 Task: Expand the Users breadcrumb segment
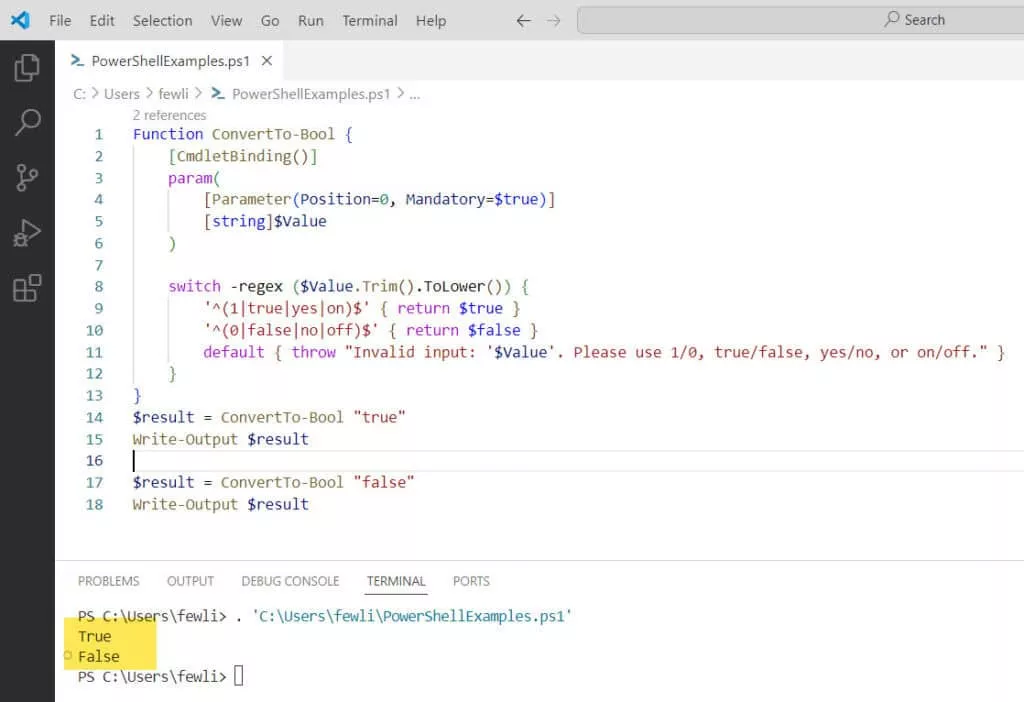pyautogui.click(x=122, y=94)
